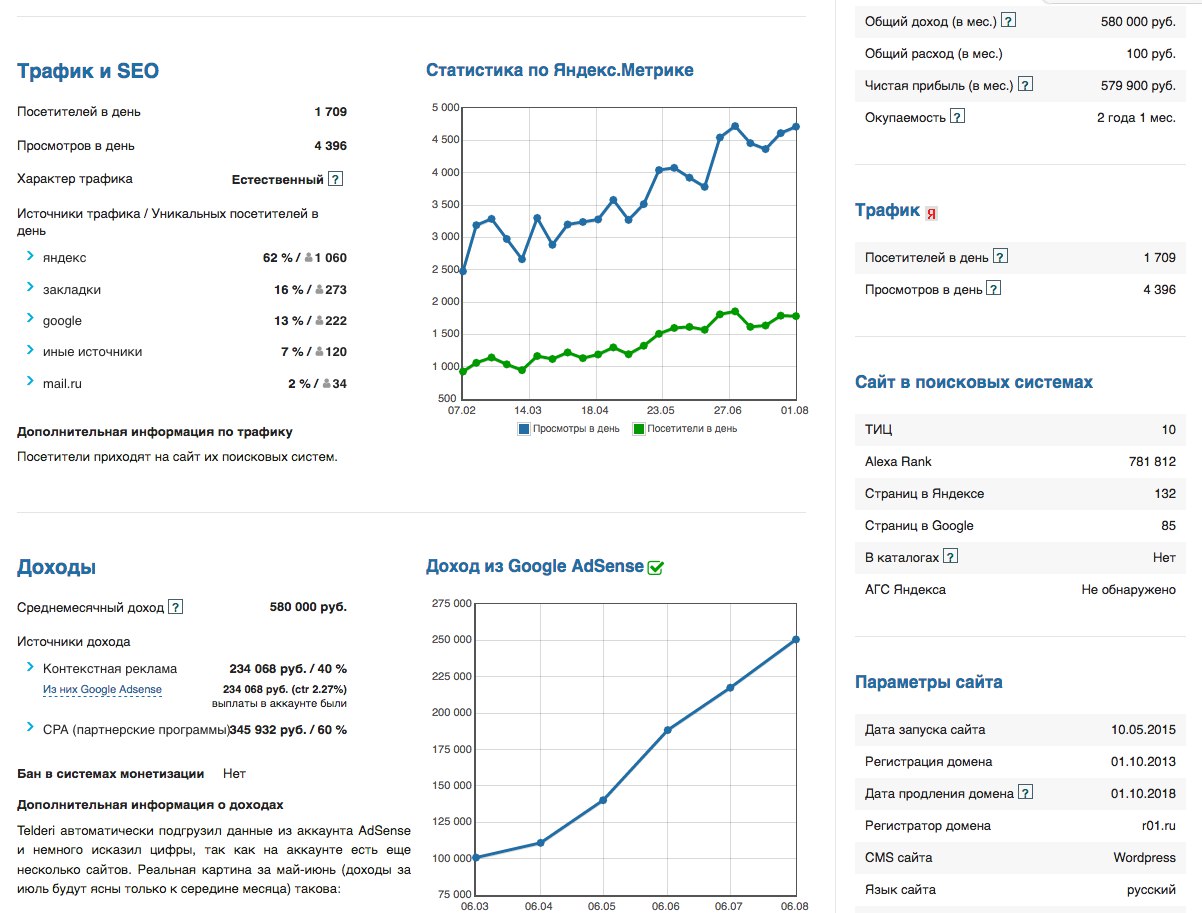Viewport: 1202px width, 913px height.
Task: Open the Из них Google Adsense link
Action: click(x=102, y=690)
